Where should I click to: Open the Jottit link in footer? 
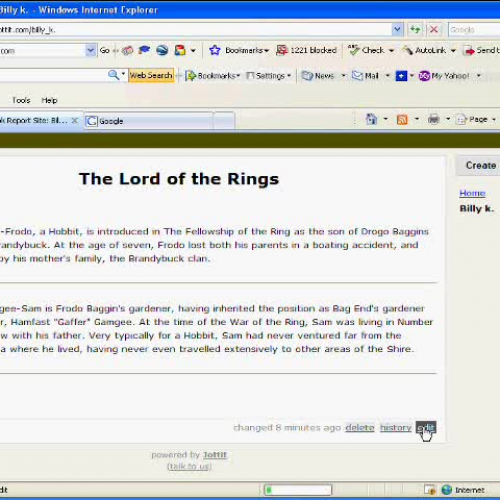pyautogui.click(x=215, y=455)
